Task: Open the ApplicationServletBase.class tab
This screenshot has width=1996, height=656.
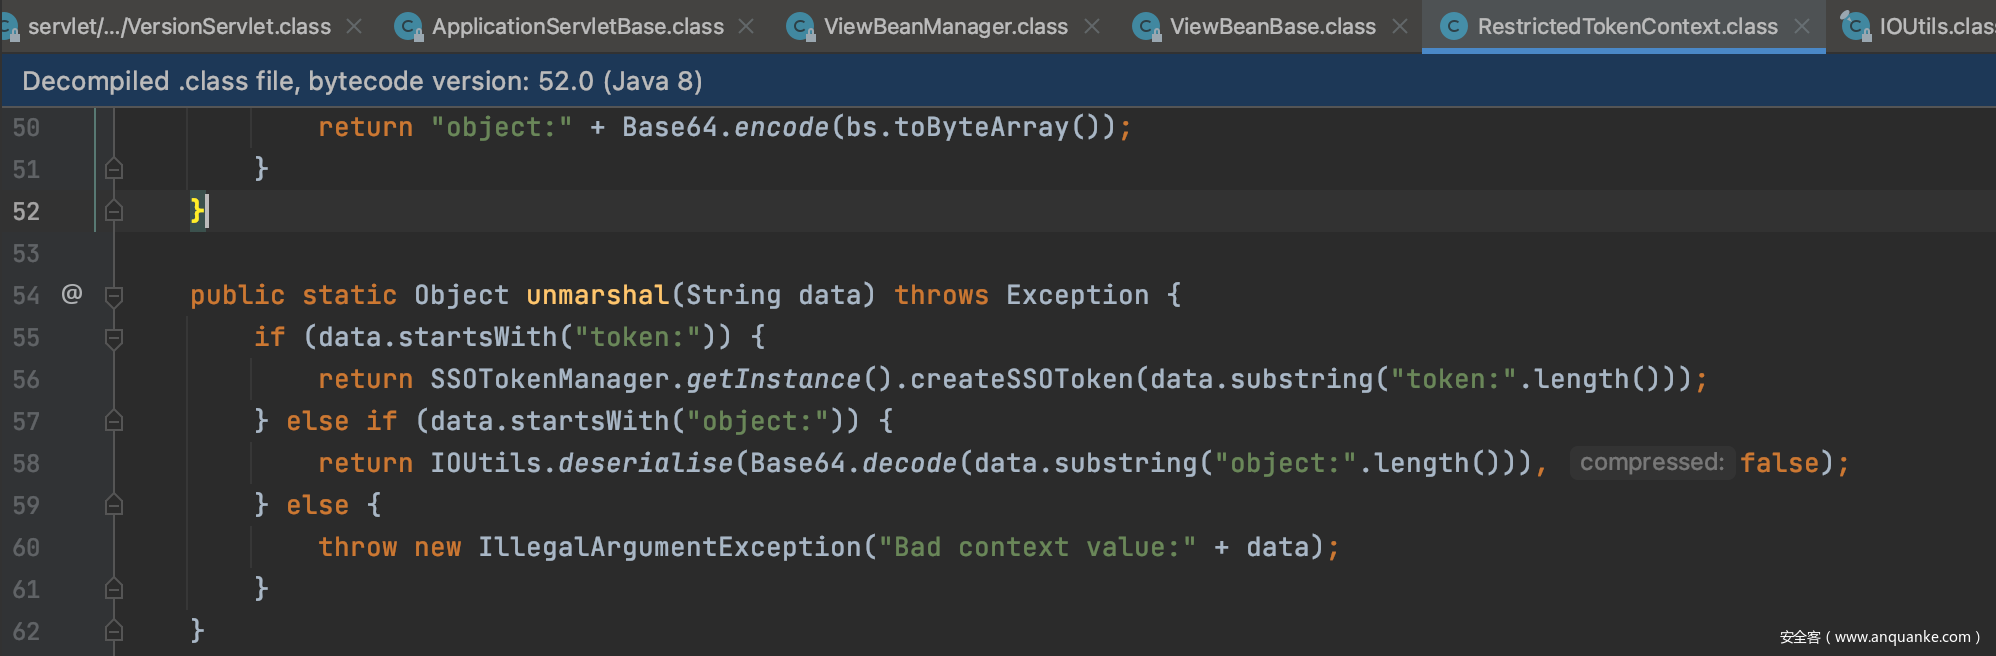Action: point(577,26)
